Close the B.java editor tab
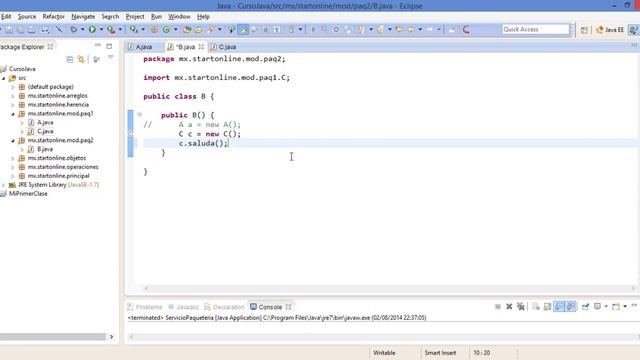 click(x=201, y=47)
